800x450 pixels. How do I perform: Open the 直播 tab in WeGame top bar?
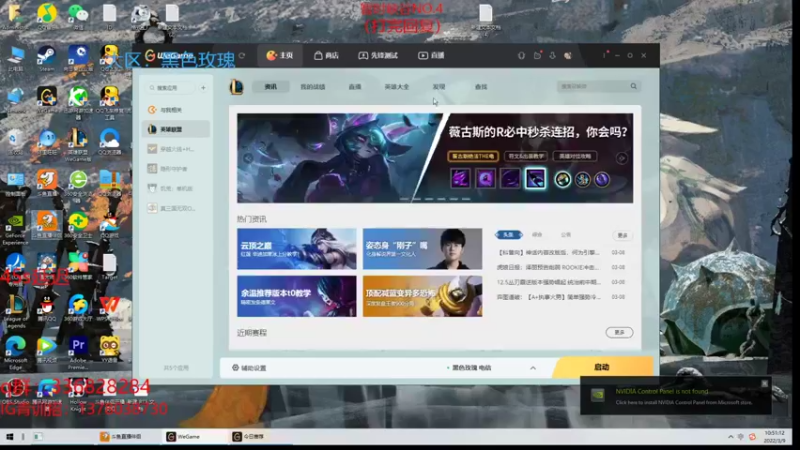(x=432, y=55)
